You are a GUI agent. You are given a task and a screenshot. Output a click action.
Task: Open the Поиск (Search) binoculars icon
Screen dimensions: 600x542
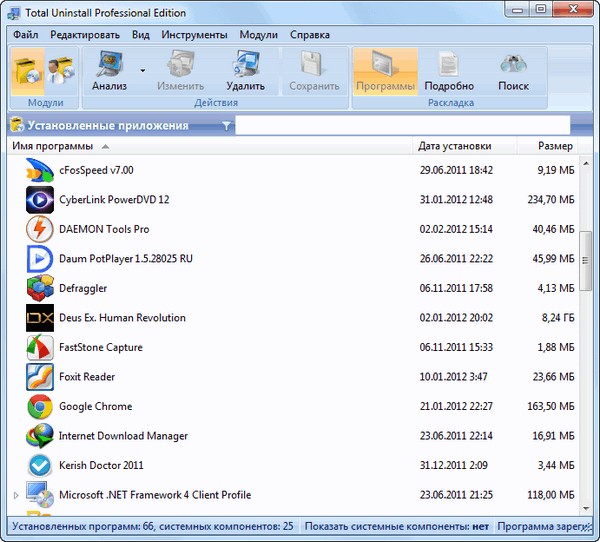pyautogui.click(x=513, y=67)
